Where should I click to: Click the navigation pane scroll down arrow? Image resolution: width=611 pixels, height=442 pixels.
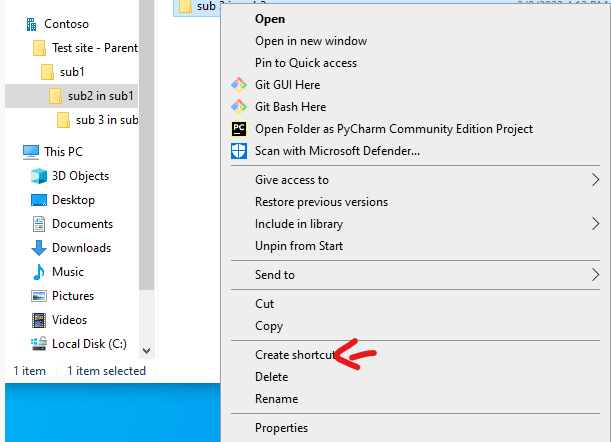pos(147,351)
